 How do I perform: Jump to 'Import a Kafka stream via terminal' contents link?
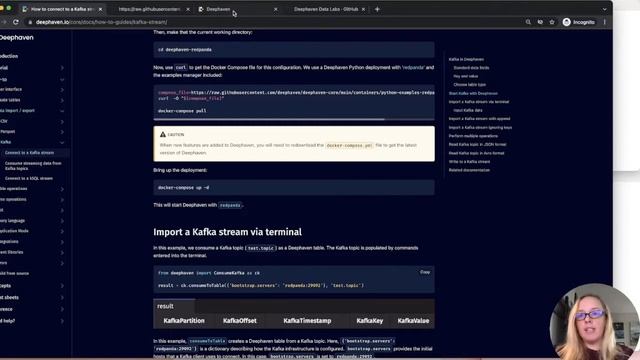(x=479, y=102)
